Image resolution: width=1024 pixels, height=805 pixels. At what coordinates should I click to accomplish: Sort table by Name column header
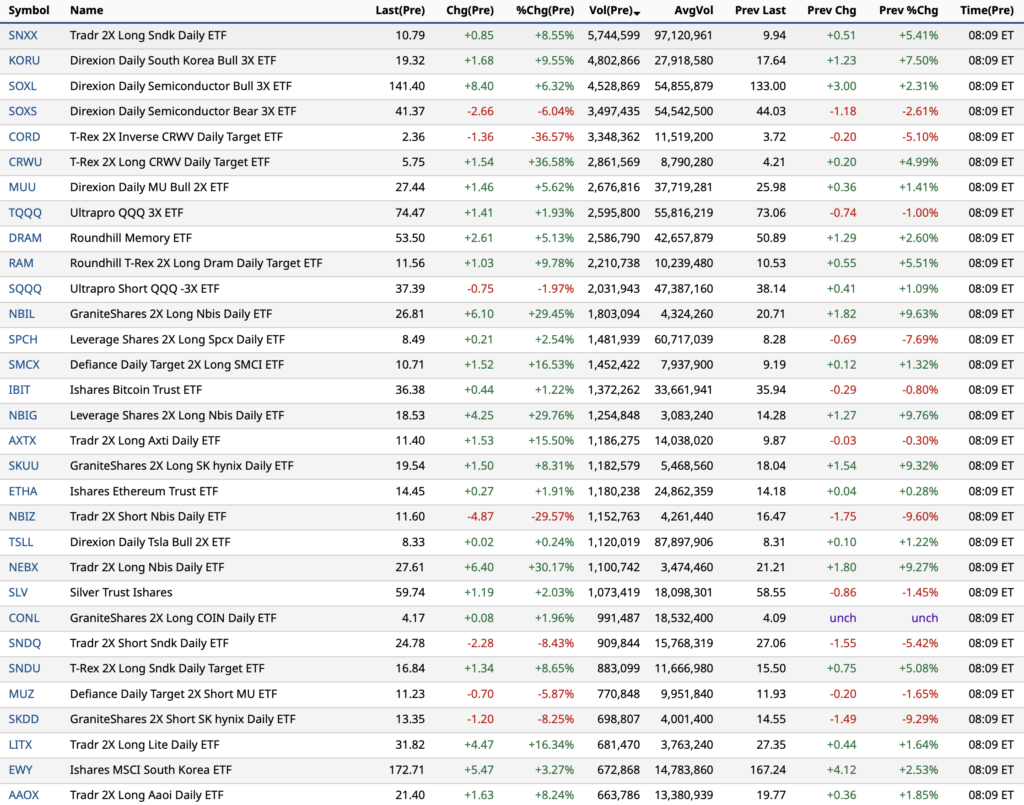tap(86, 10)
